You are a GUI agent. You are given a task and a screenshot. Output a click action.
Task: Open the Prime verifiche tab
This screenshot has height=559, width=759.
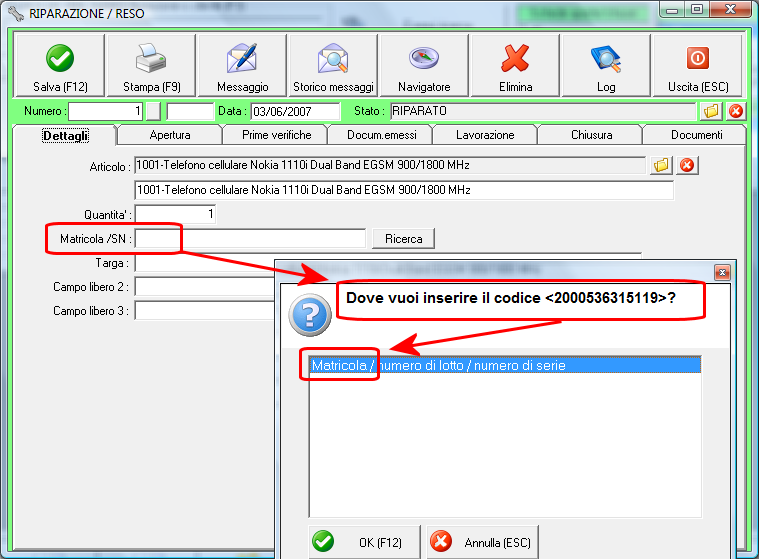(x=276, y=135)
